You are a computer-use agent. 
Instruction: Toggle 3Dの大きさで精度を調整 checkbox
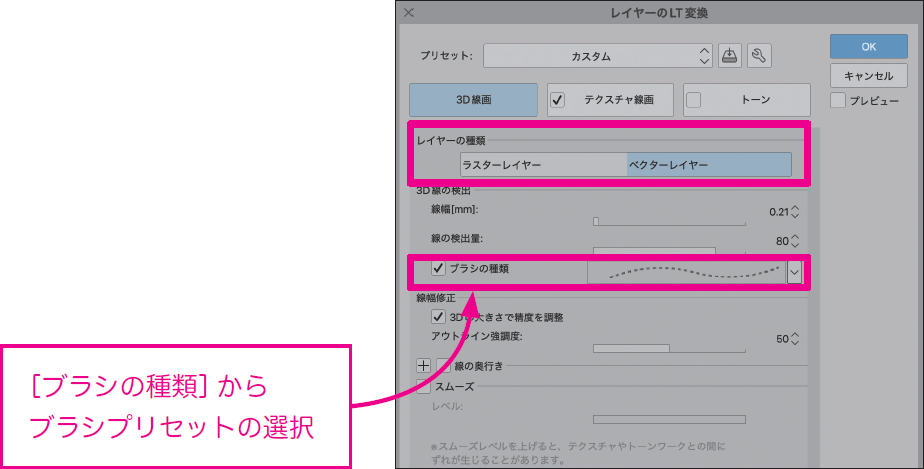click(438, 317)
